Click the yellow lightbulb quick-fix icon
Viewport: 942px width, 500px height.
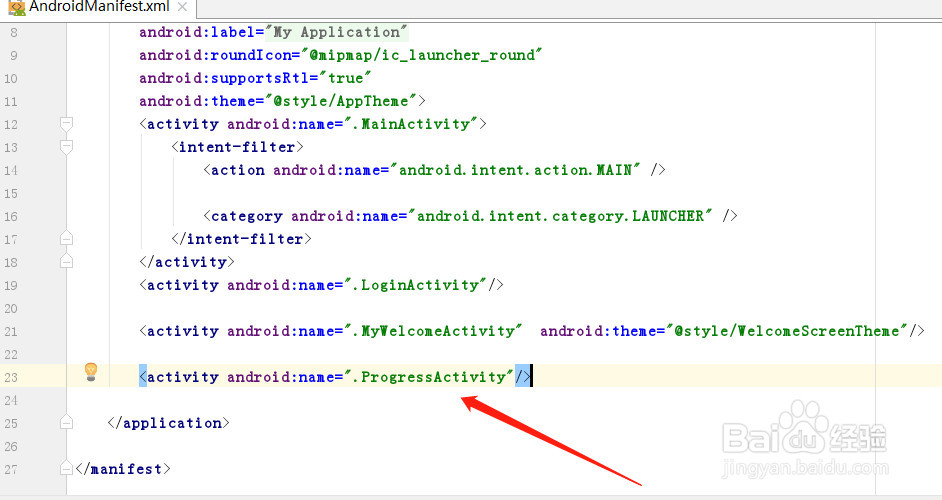91,372
